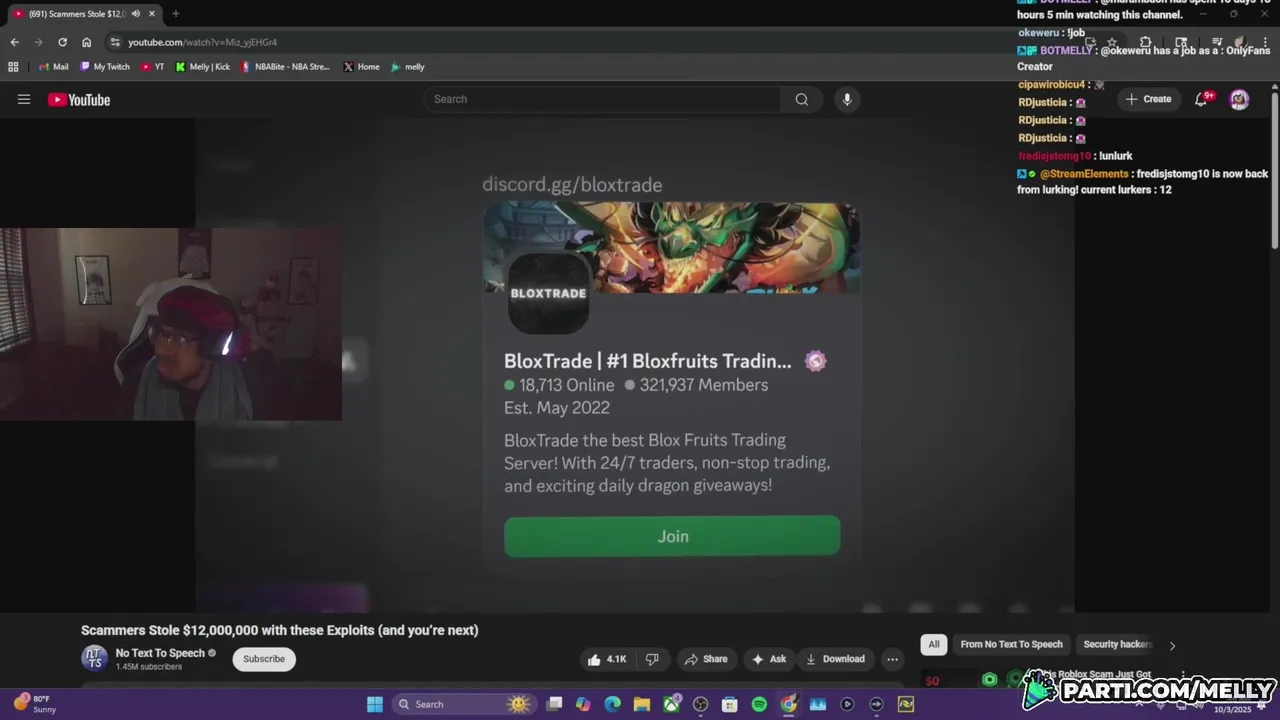The height and width of the screenshot is (720, 1280).
Task: Click the "321,937 Members" text
Action: [704, 385]
